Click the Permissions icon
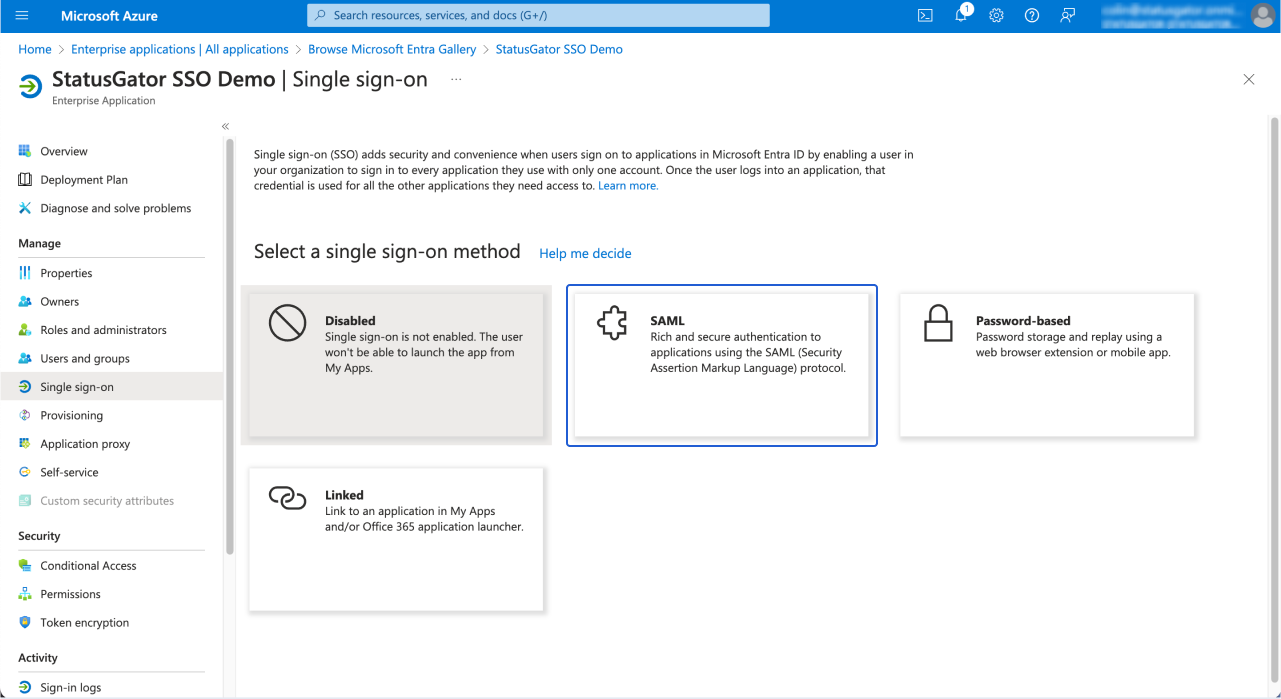The height and width of the screenshot is (699, 1281). point(25,594)
